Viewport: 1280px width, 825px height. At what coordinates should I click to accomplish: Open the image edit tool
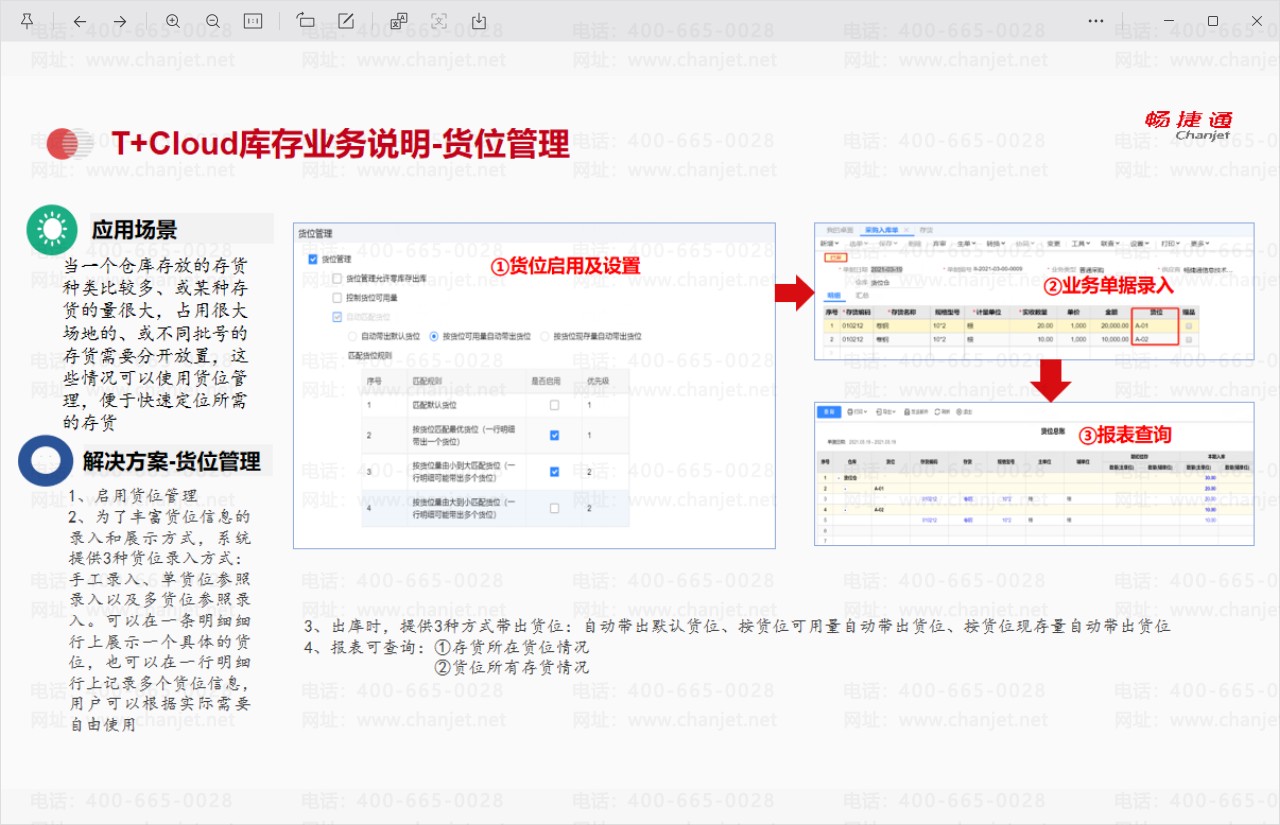pyautogui.click(x=346, y=21)
